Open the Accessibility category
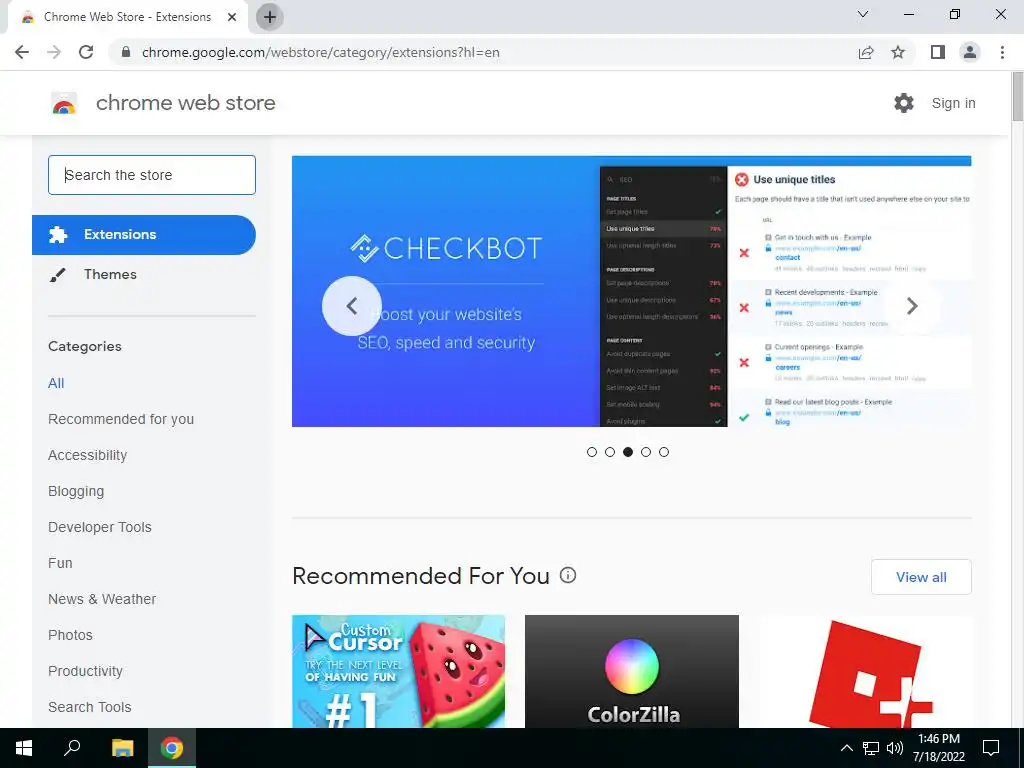This screenshot has width=1024, height=768. point(88,455)
